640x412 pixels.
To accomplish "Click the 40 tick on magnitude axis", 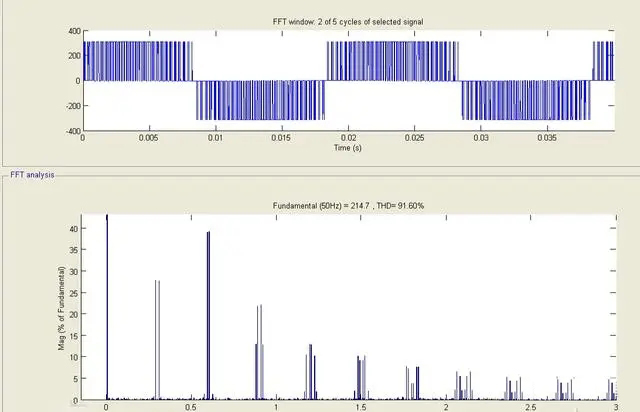I will tap(72, 228).
